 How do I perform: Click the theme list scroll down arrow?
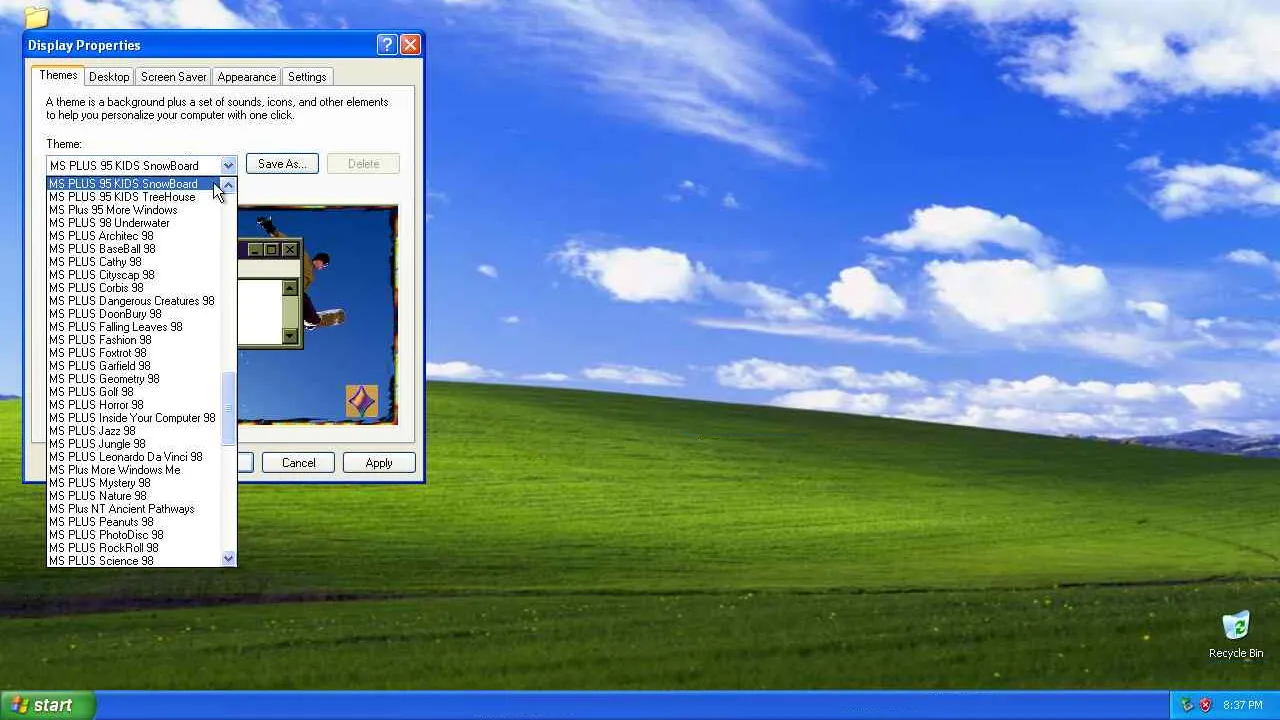229,559
